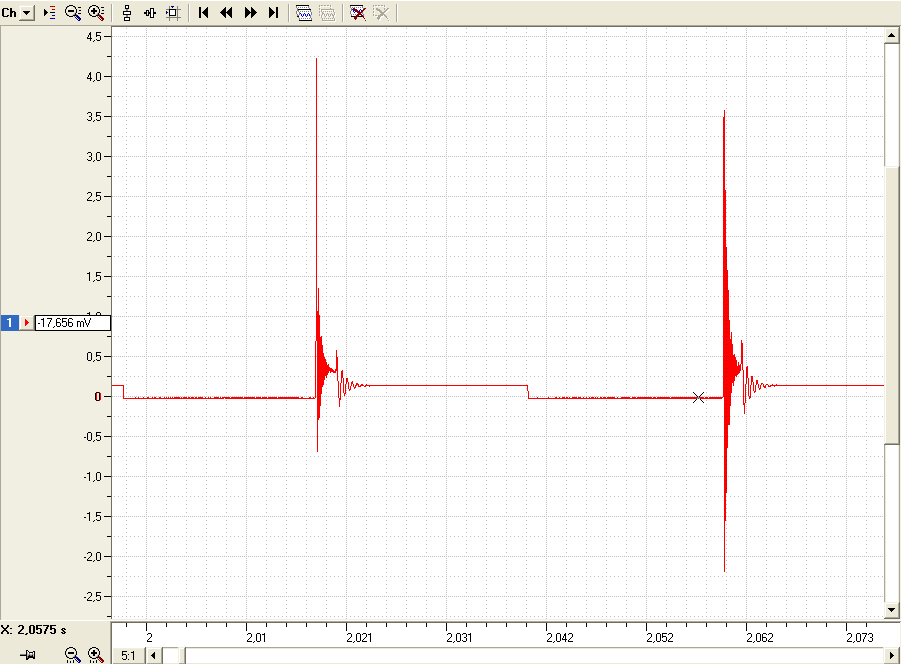Open the Ch channel dropdown

coord(27,13)
